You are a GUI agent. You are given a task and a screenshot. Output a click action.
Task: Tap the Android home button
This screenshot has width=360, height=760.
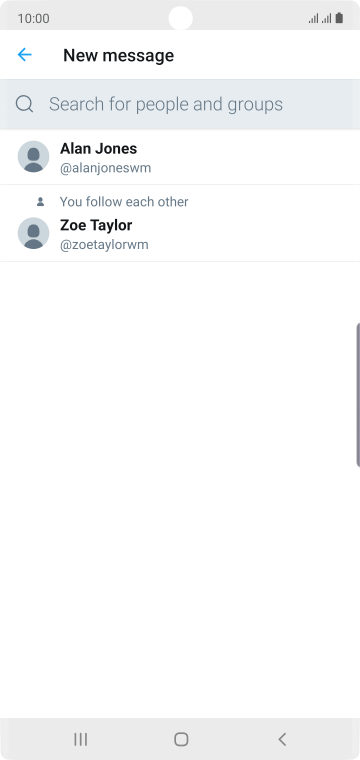pyautogui.click(x=181, y=739)
